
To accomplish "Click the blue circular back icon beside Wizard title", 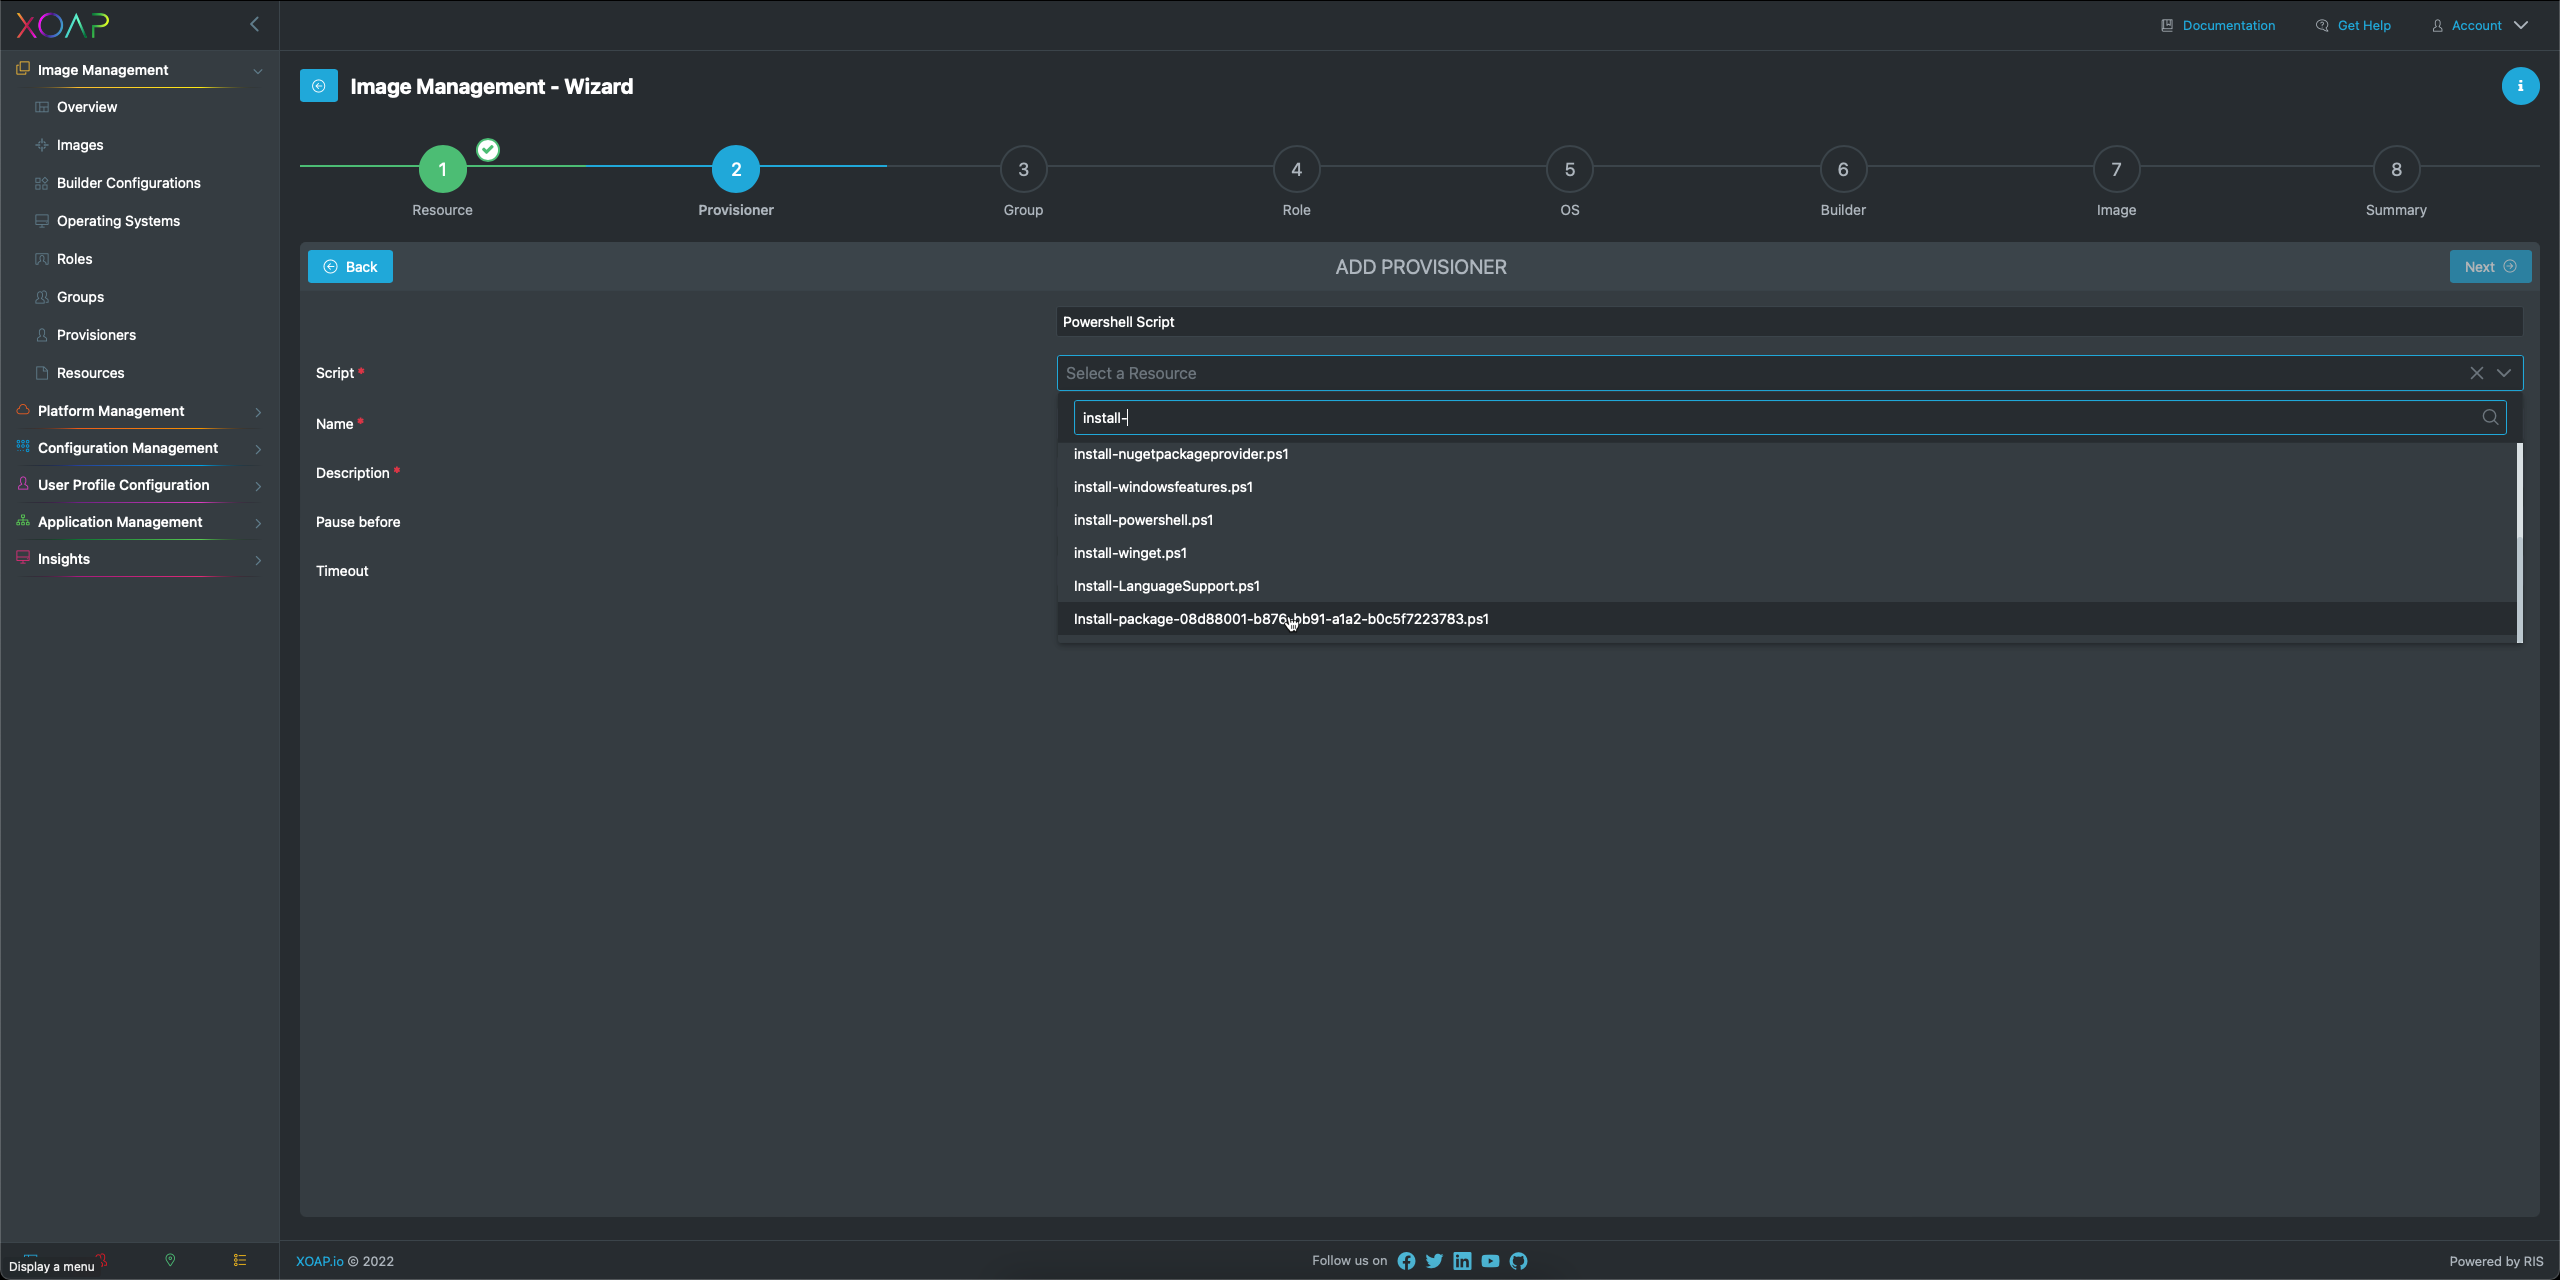I will click(319, 86).
